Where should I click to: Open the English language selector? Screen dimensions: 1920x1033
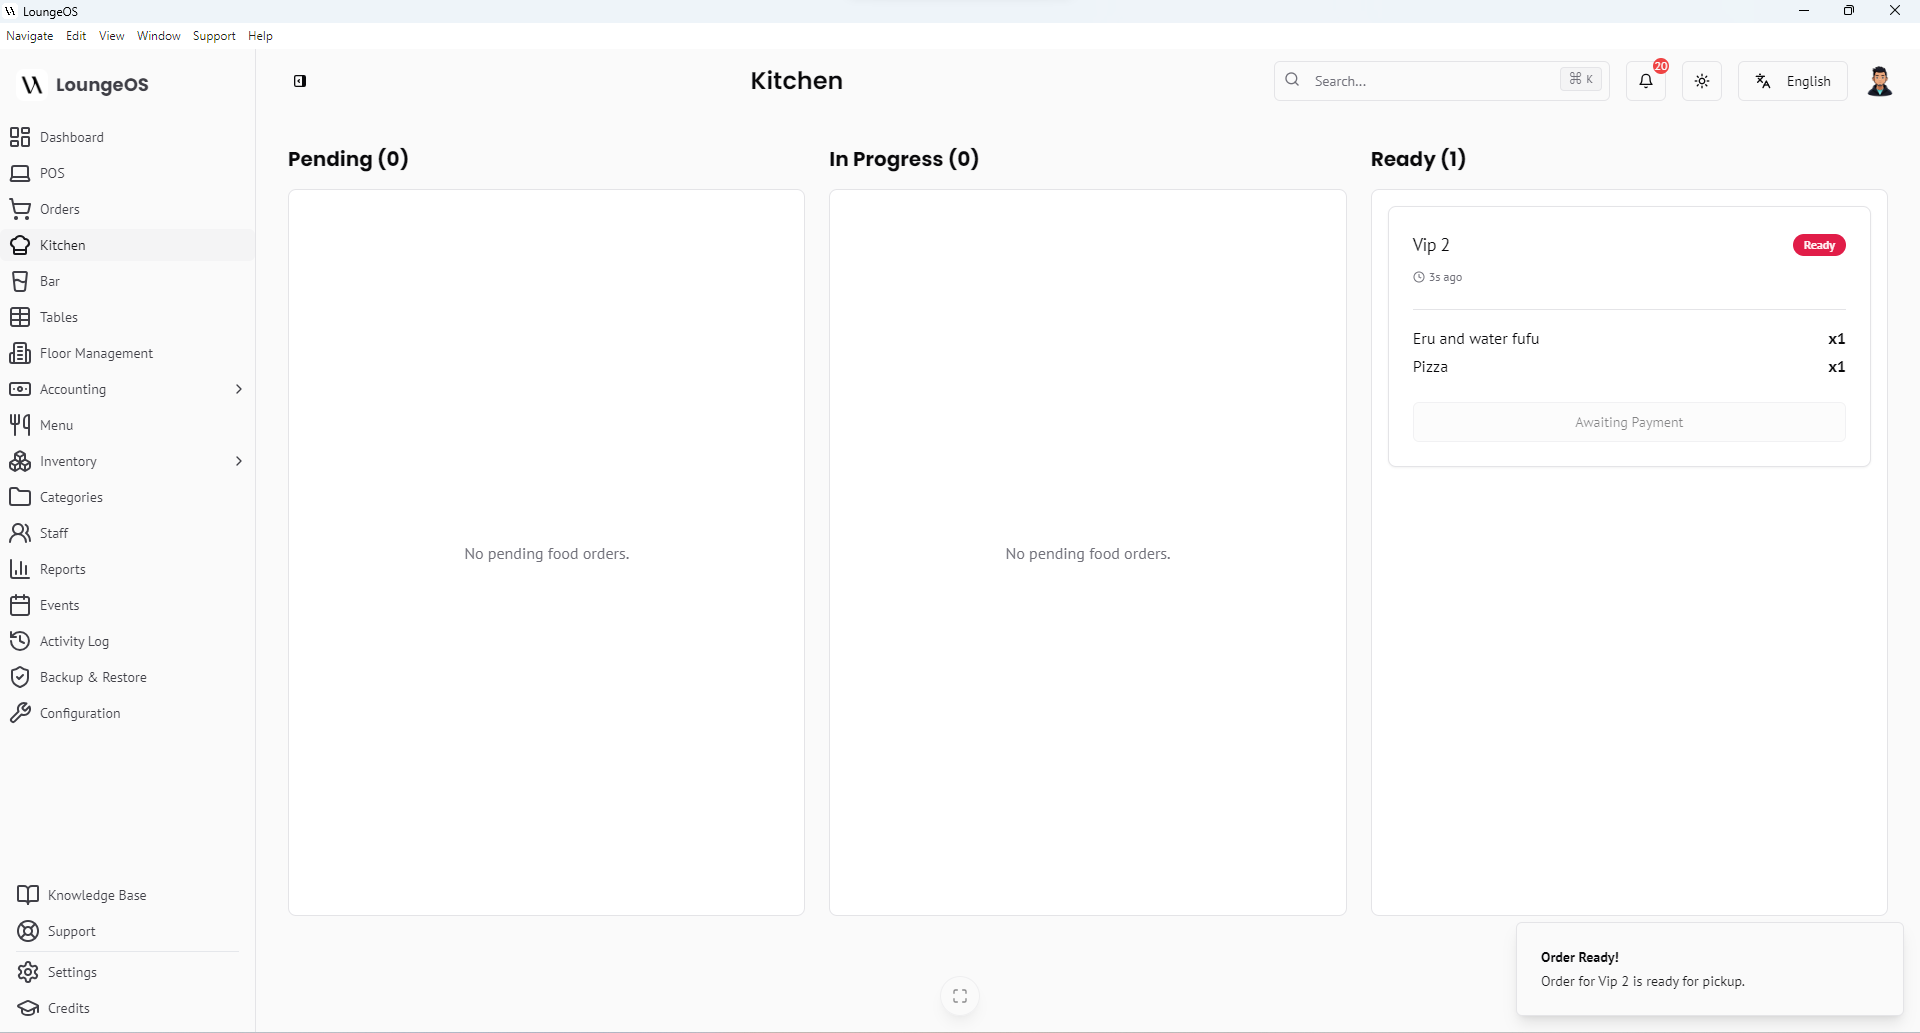click(x=1793, y=81)
